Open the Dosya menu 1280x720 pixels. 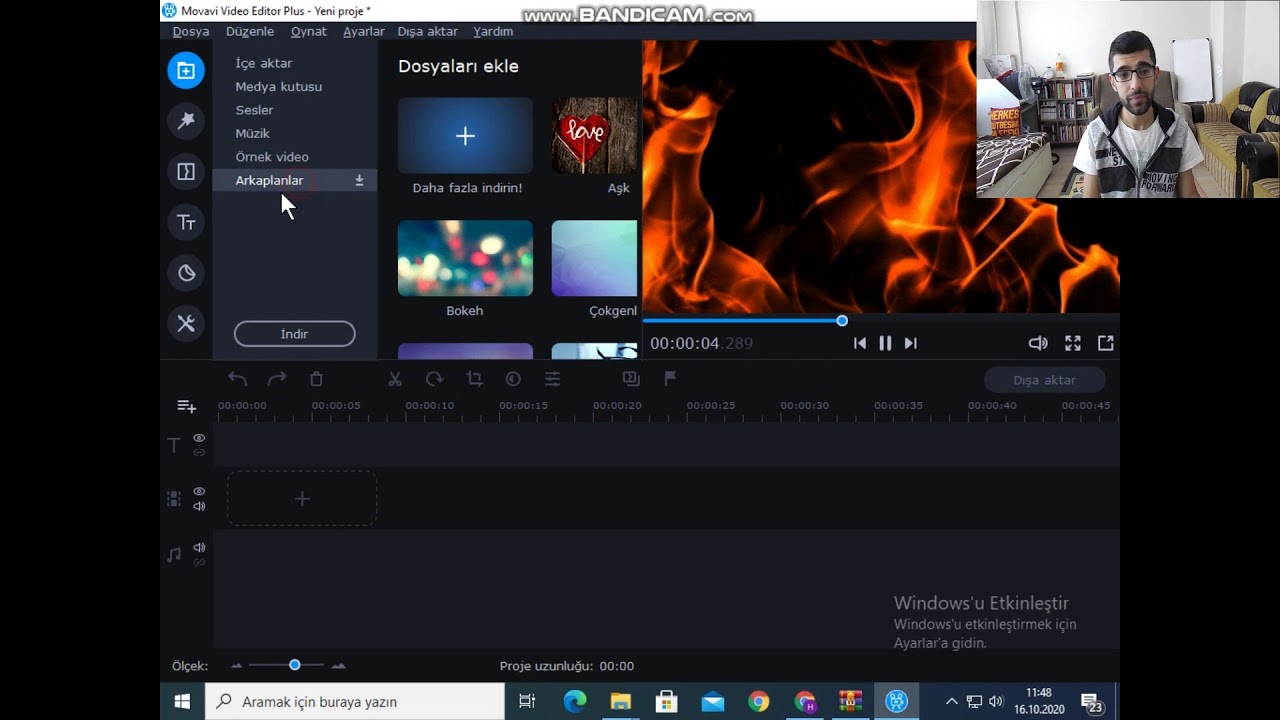[x=191, y=31]
